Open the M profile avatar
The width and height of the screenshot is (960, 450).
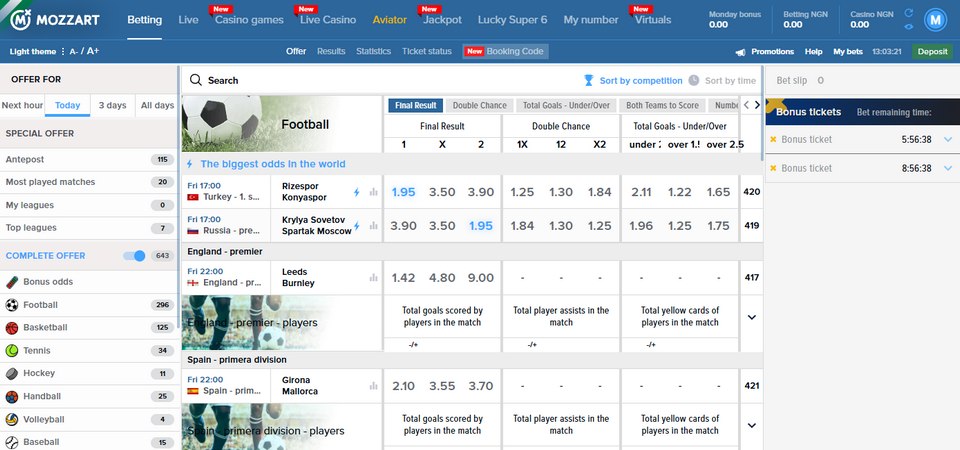point(935,20)
